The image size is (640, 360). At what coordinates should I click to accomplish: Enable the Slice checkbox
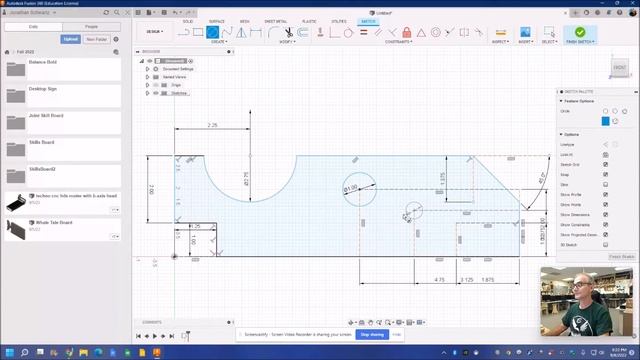605,184
